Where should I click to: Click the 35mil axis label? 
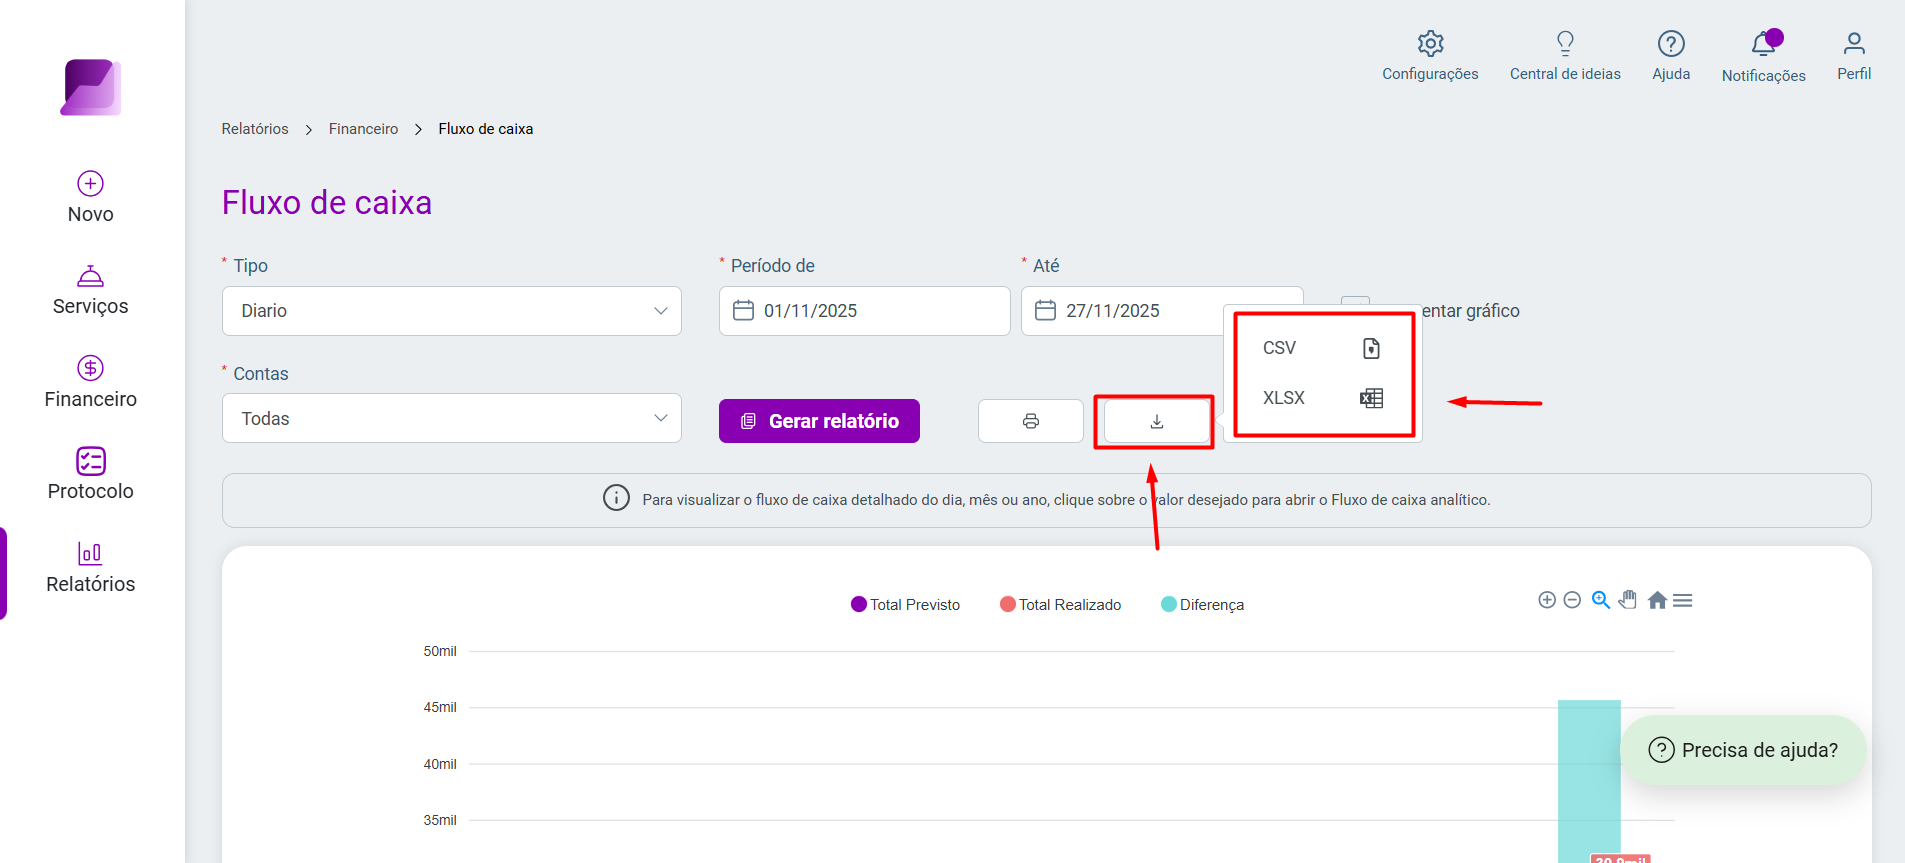point(440,820)
